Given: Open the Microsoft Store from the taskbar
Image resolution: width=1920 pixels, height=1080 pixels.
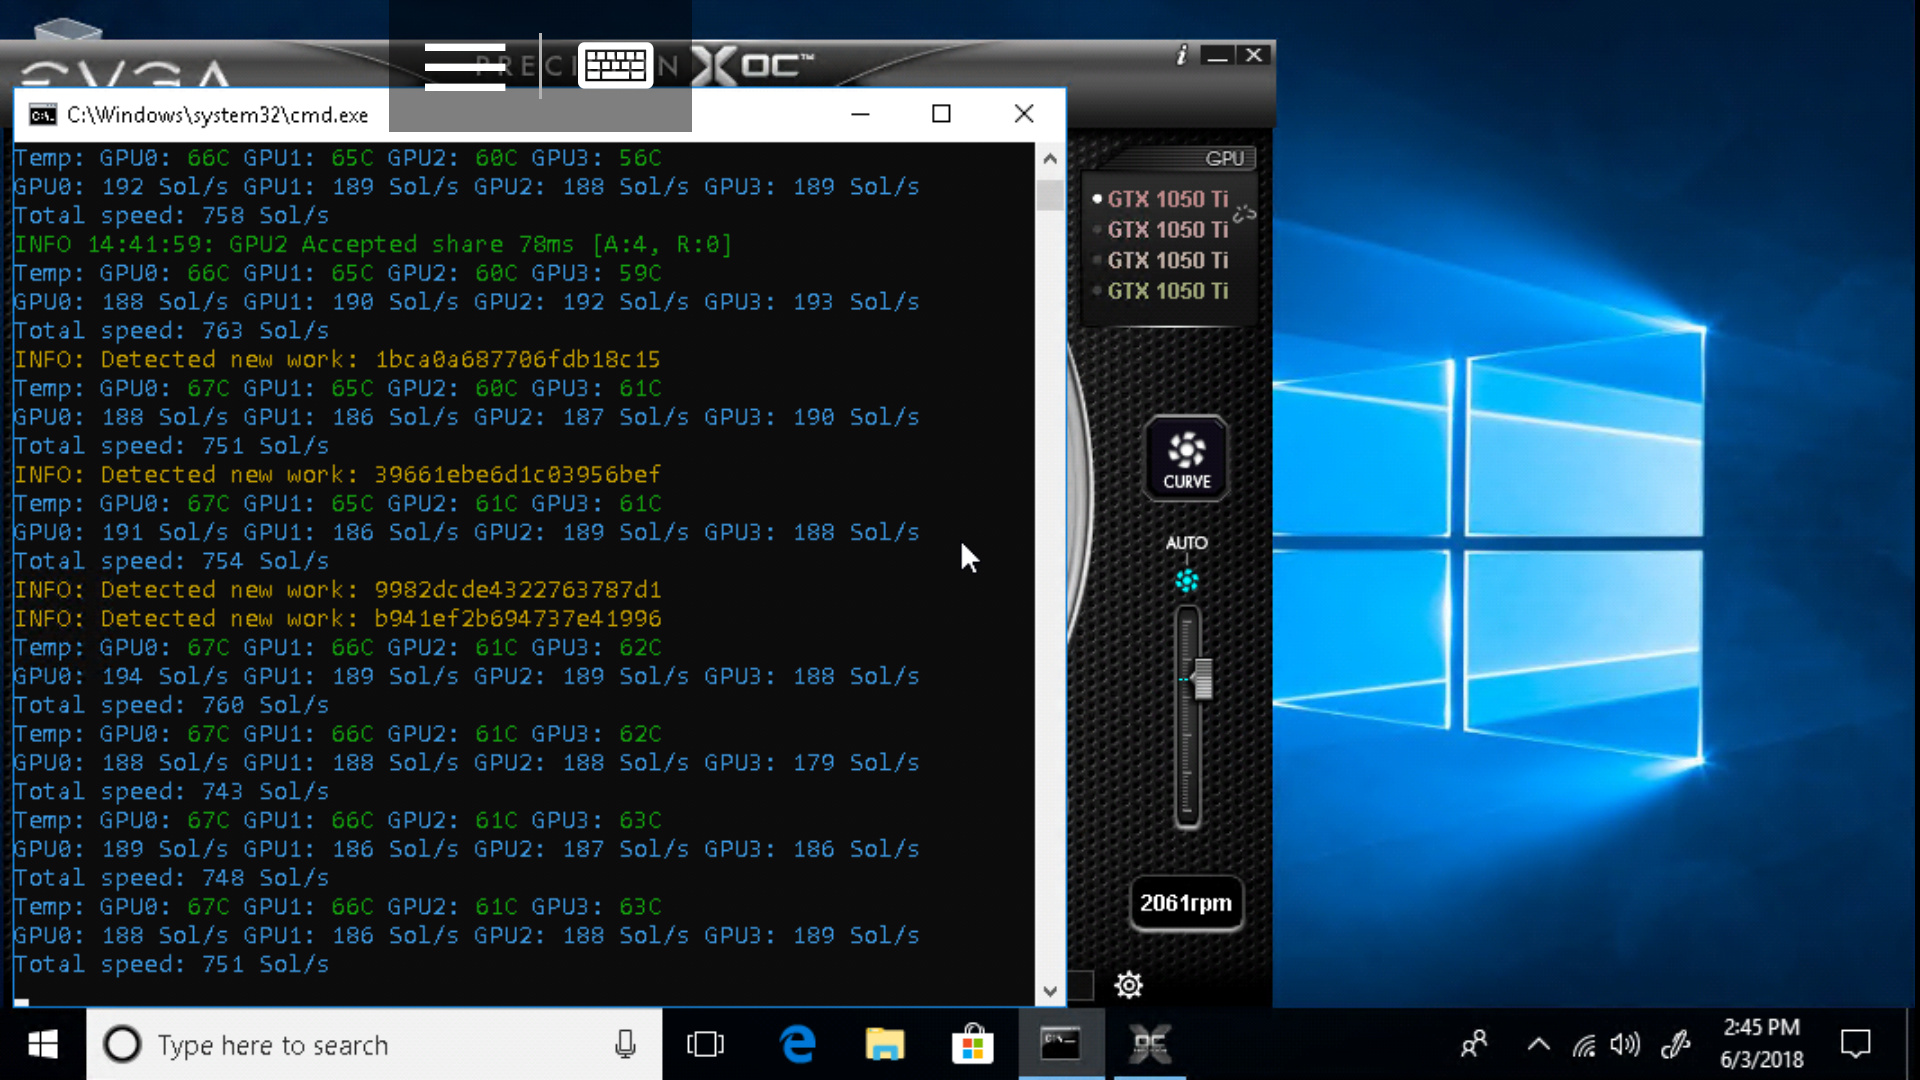Looking at the screenshot, I should tap(973, 1044).
